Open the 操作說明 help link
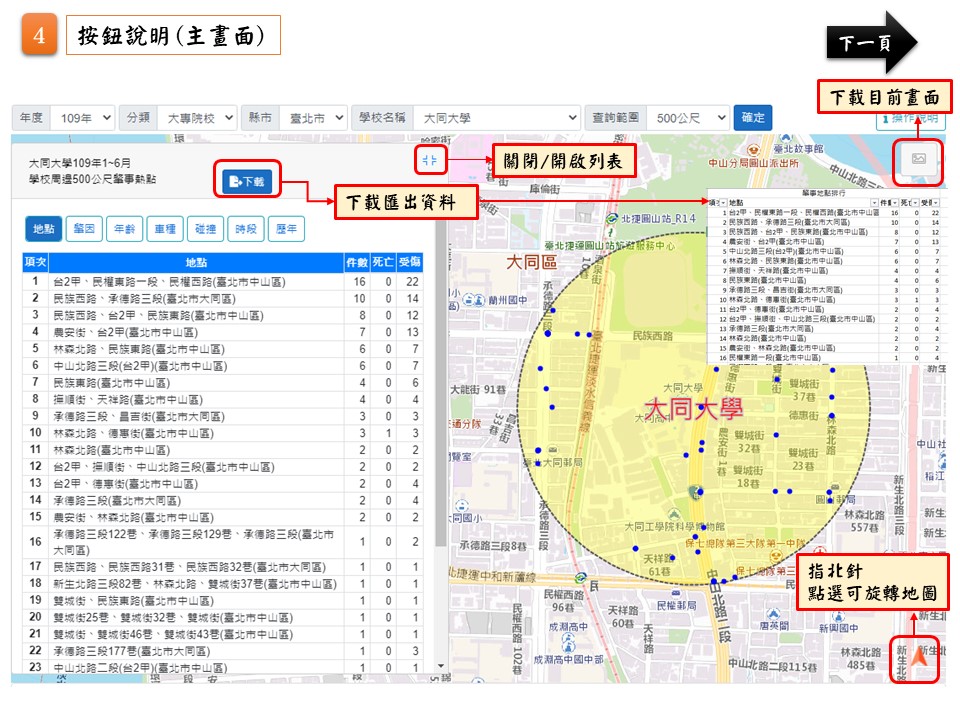The width and height of the screenshot is (960, 720). [911, 119]
